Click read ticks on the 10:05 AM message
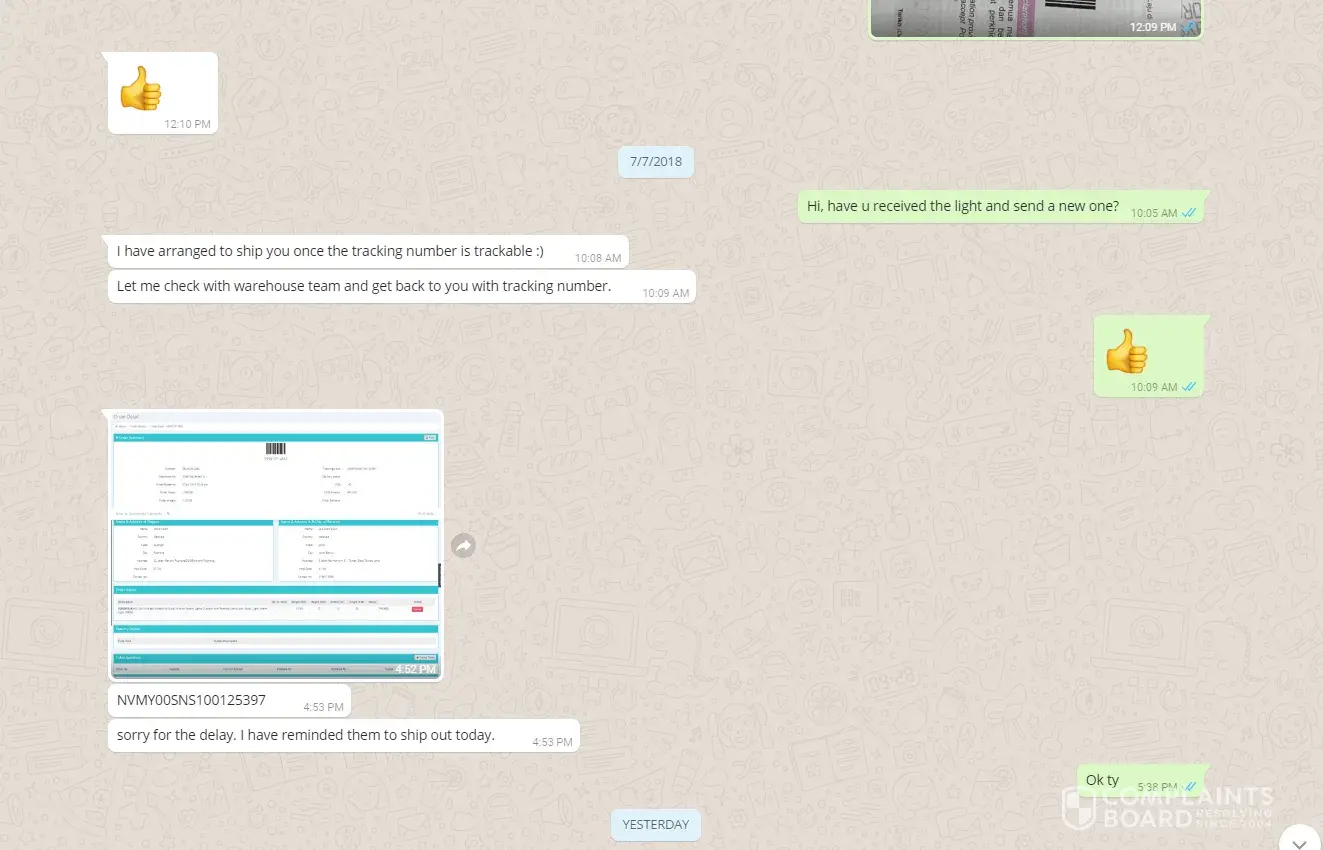The image size is (1323, 850). pos(1189,213)
